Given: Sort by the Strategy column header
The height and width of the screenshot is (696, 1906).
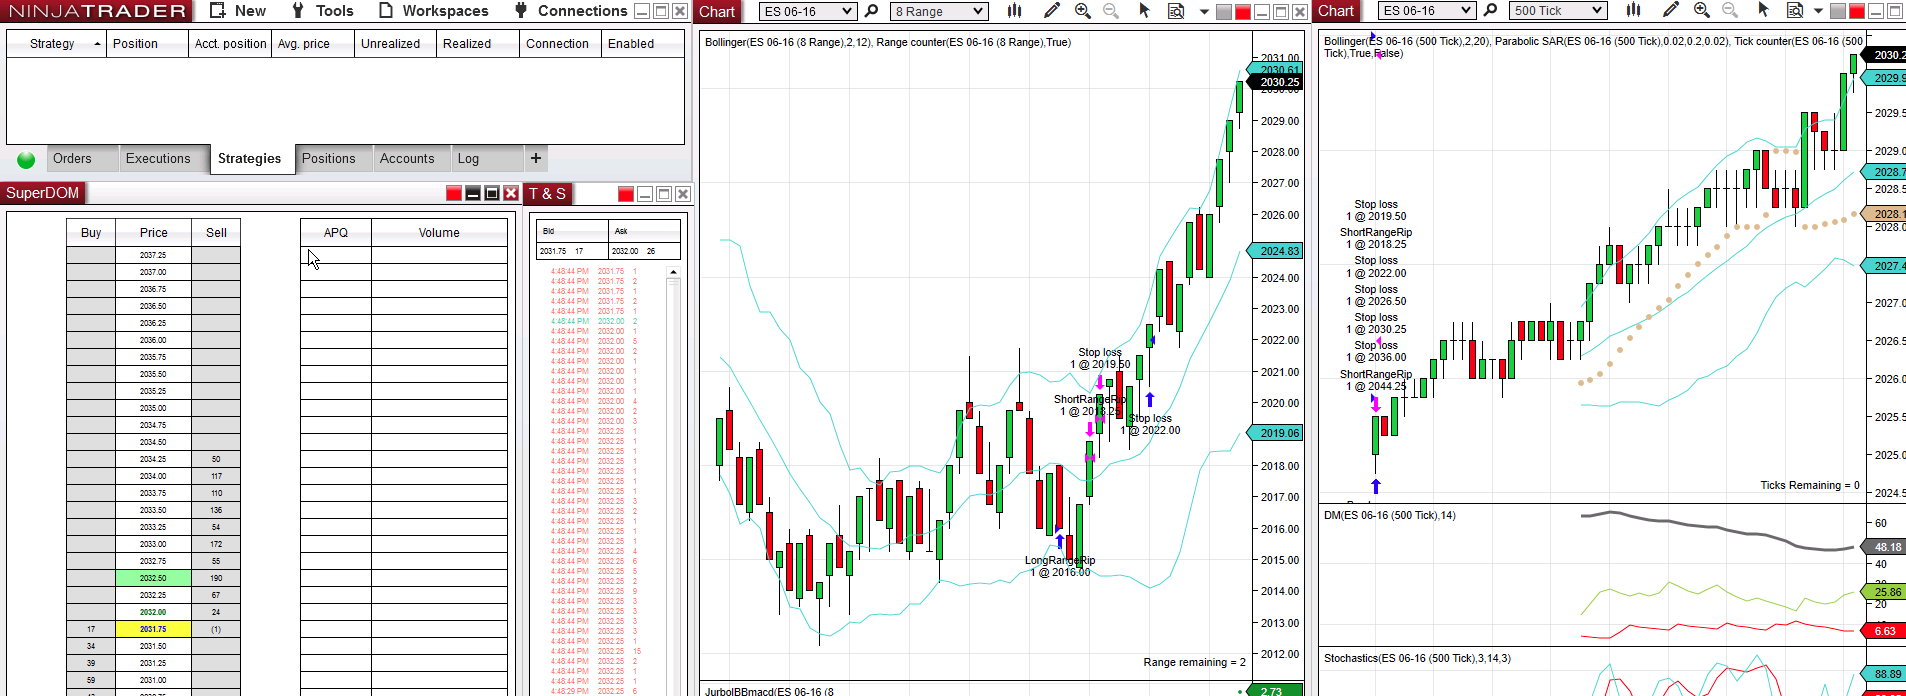Looking at the screenshot, I should [x=56, y=44].
